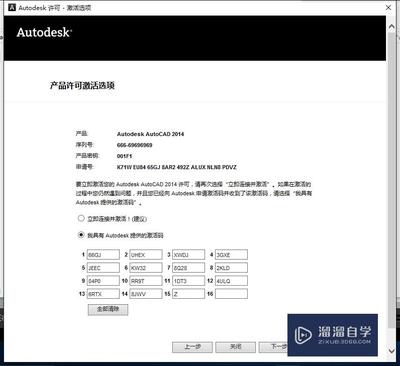This screenshot has width=400, height=366.
Task: Click the Next button at the bottom
Action: coord(273,347)
